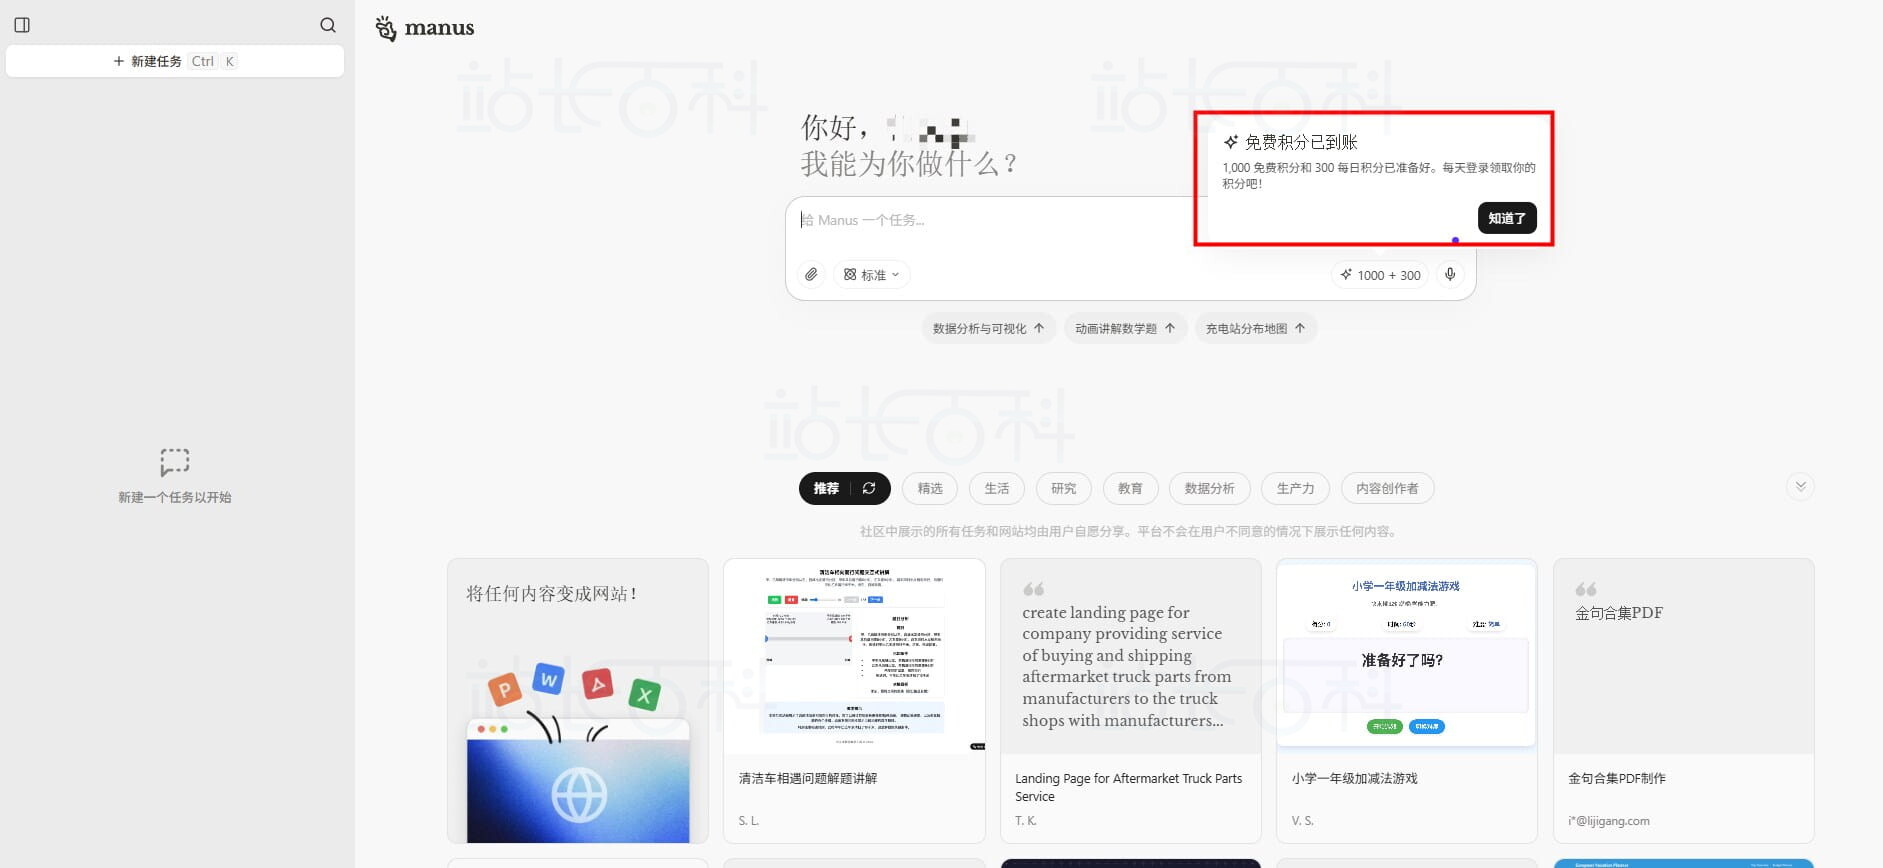
Task: Switch to the 生活 tab
Action: click(x=997, y=488)
